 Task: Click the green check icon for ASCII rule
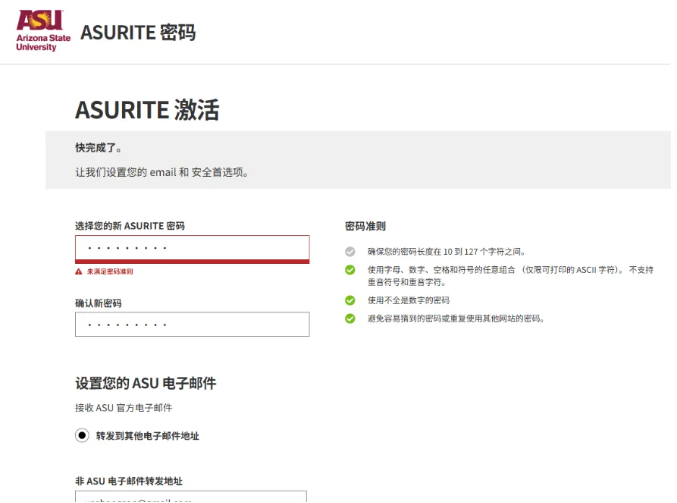[x=350, y=270]
